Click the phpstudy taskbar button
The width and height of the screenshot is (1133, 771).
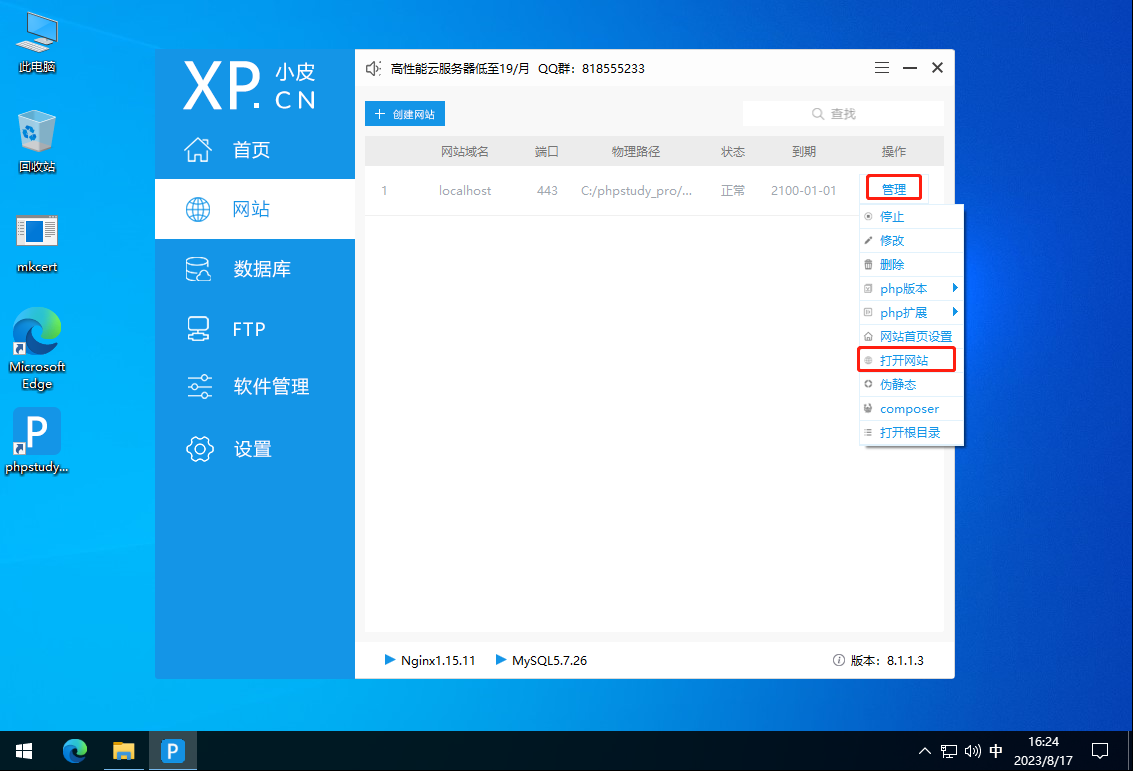tap(173, 751)
